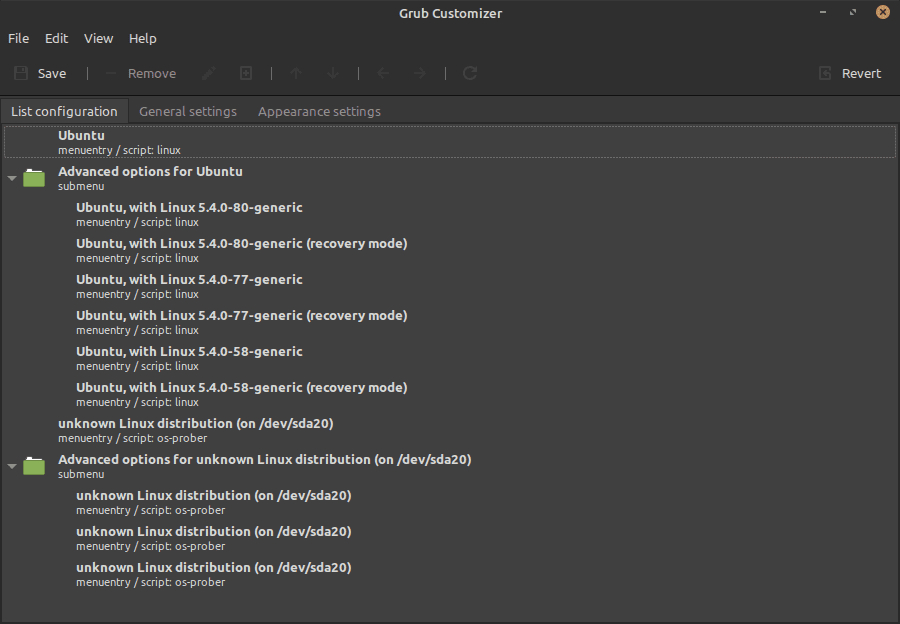Close the Grub Customizer window

(x=883, y=12)
